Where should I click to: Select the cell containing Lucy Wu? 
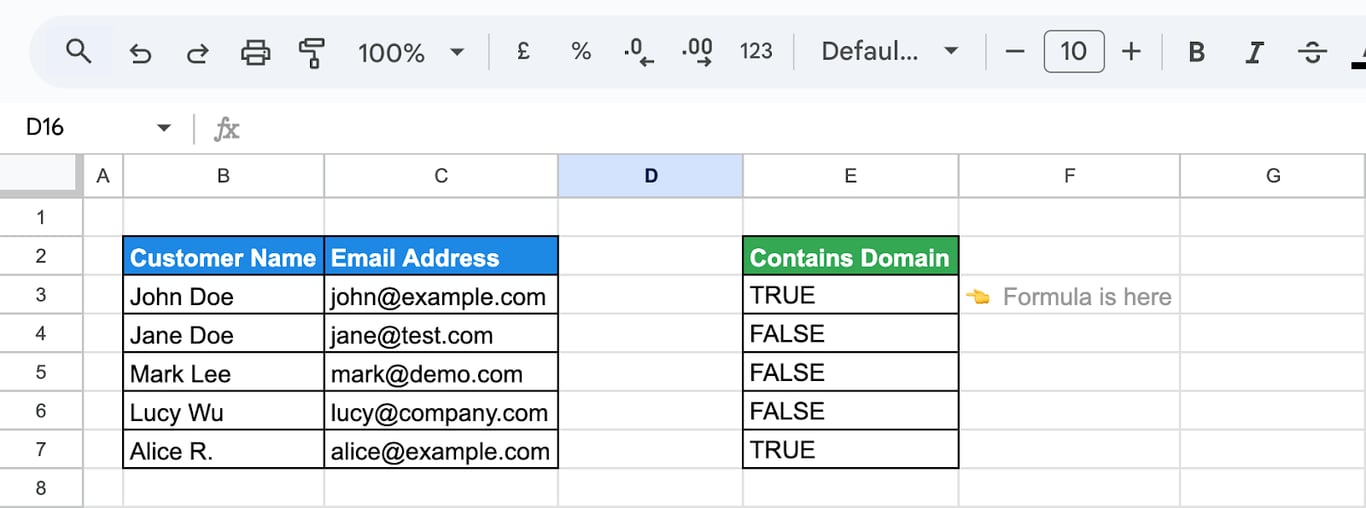click(223, 411)
